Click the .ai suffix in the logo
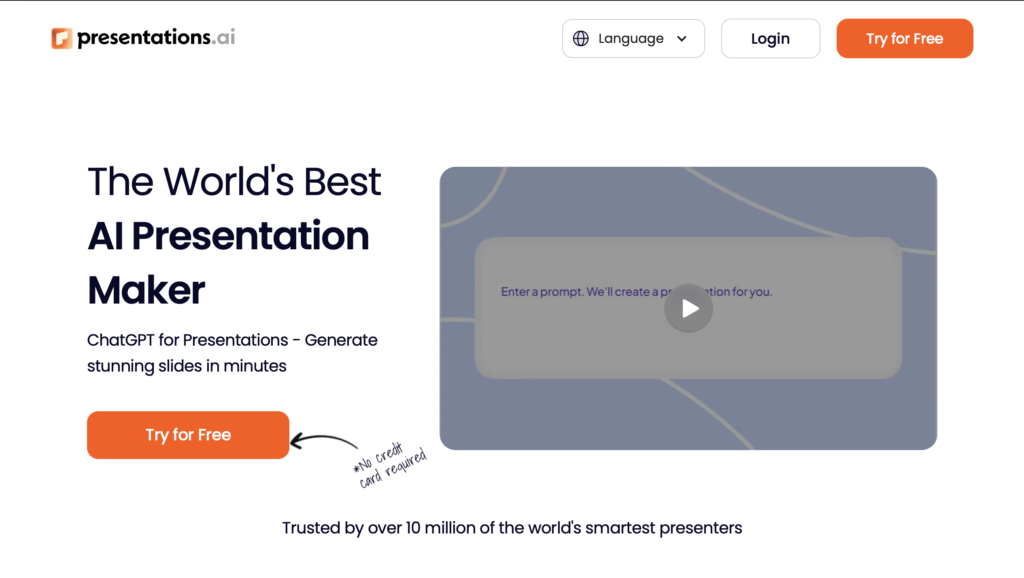Image resolution: width=1024 pixels, height=578 pixels. [225, 38]
